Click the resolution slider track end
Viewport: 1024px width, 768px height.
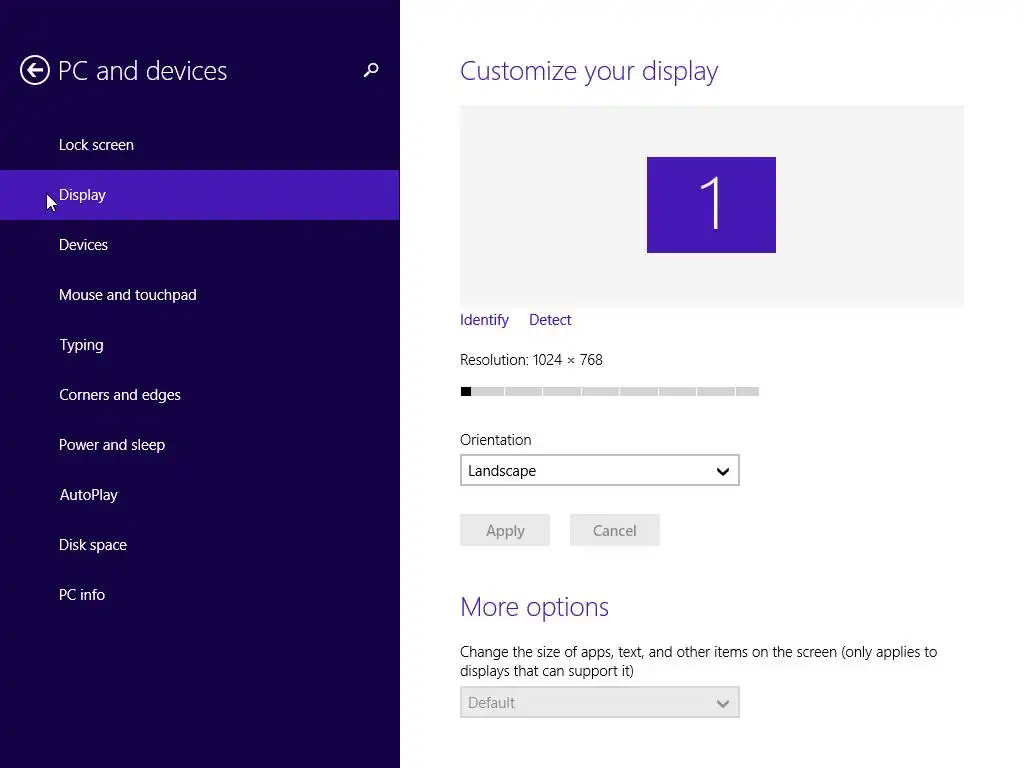coord(747,391)
